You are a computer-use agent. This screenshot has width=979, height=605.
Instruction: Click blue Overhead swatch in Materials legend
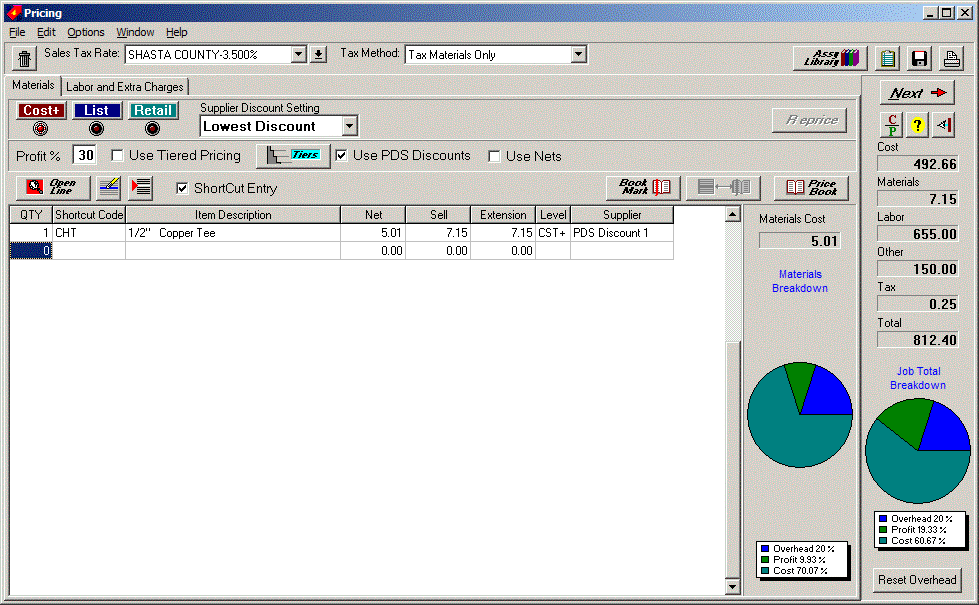tap(765, 549)
